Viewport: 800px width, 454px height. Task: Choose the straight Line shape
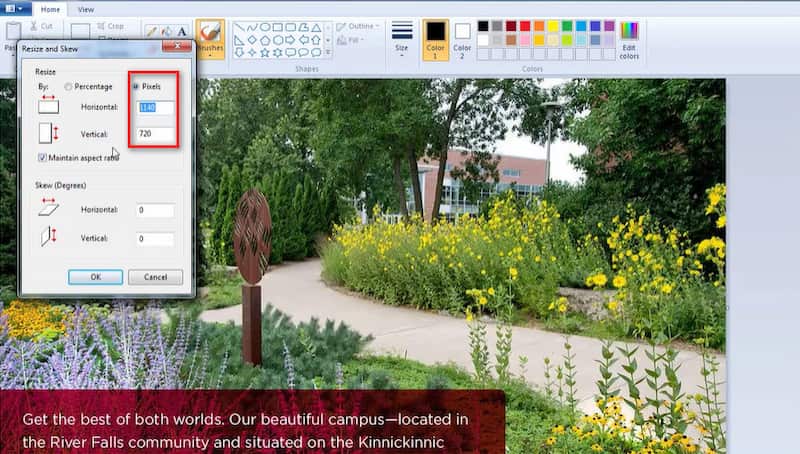[239, 27]
